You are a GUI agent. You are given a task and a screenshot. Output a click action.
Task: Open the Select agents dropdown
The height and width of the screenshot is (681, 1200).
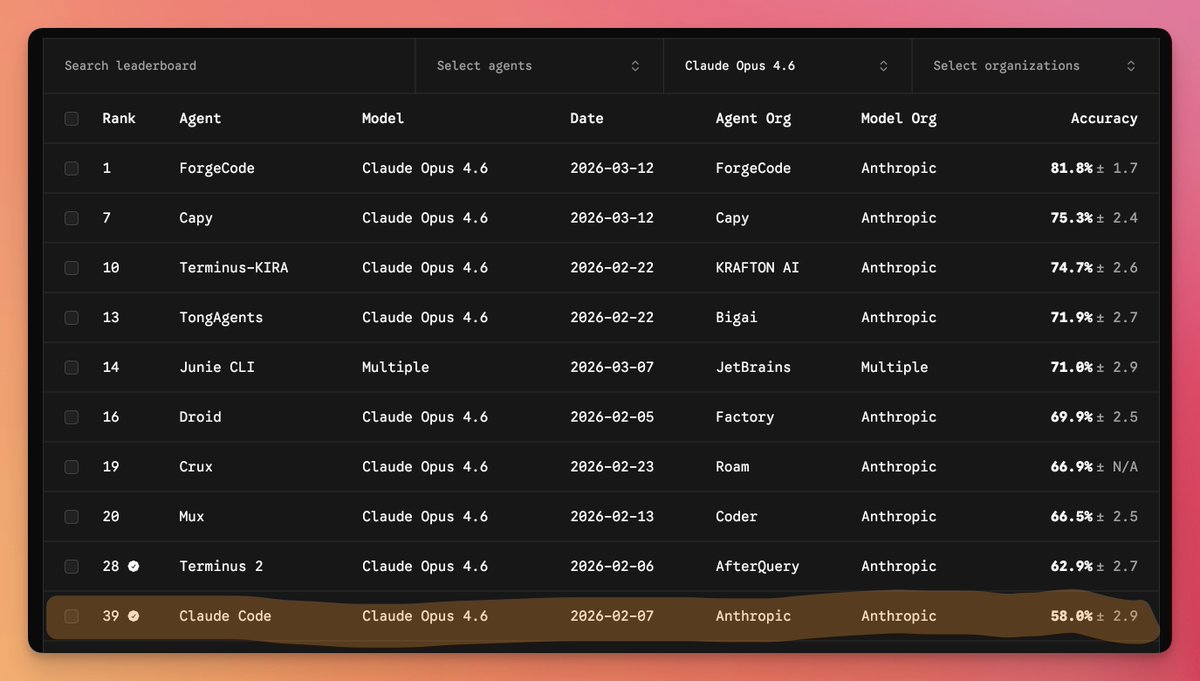click(x=539, y=66)
